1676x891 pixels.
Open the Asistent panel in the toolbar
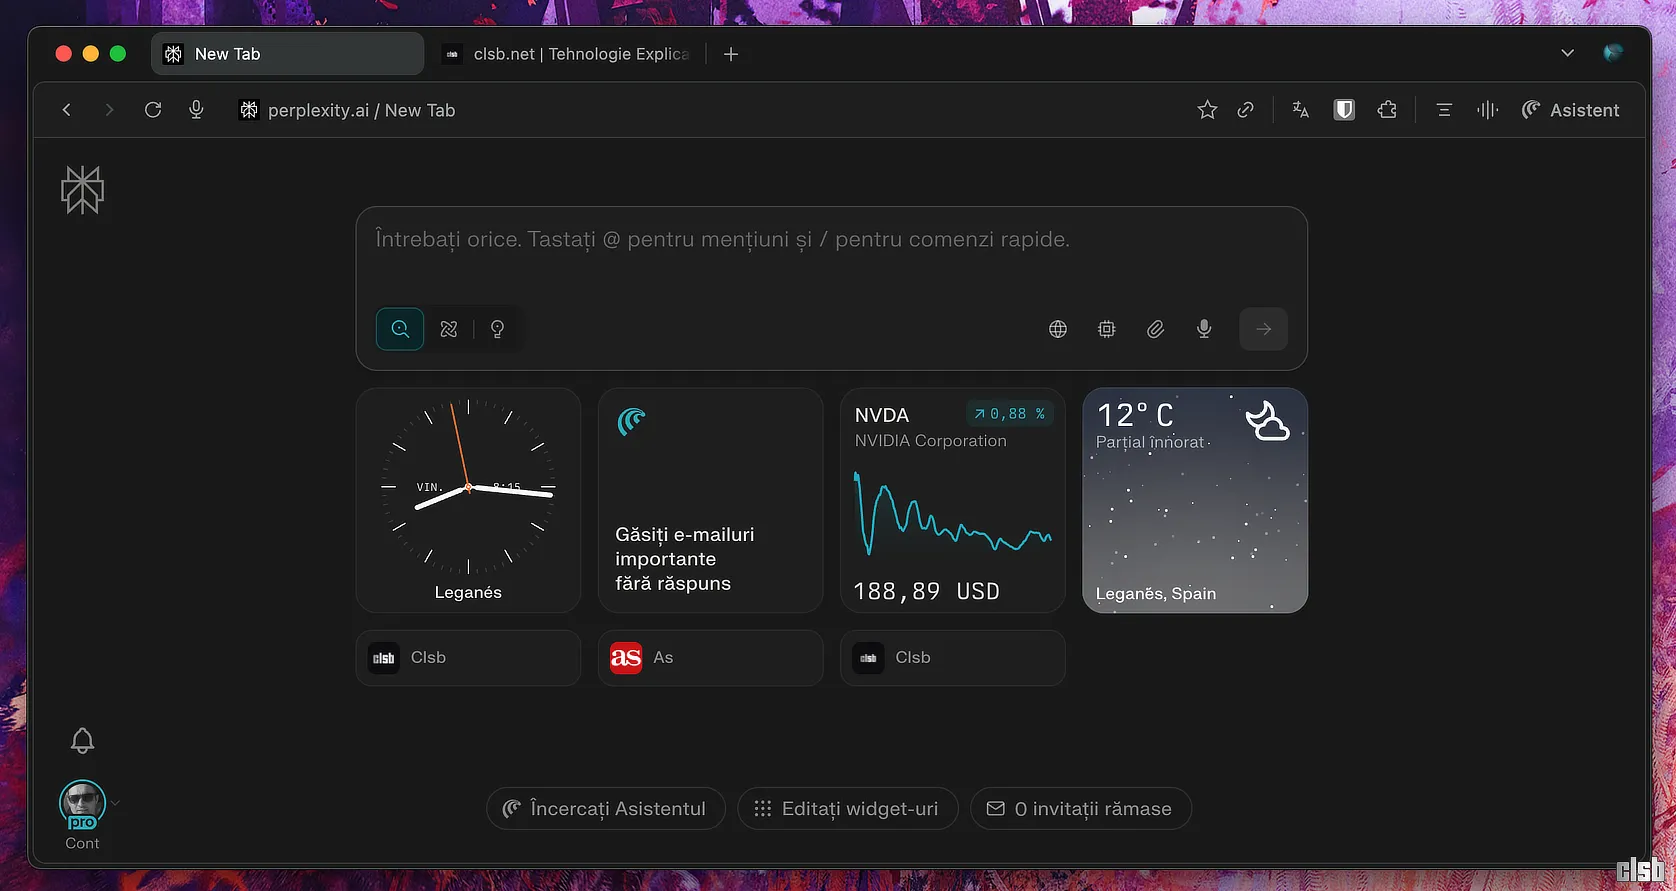coord(1570,110)
